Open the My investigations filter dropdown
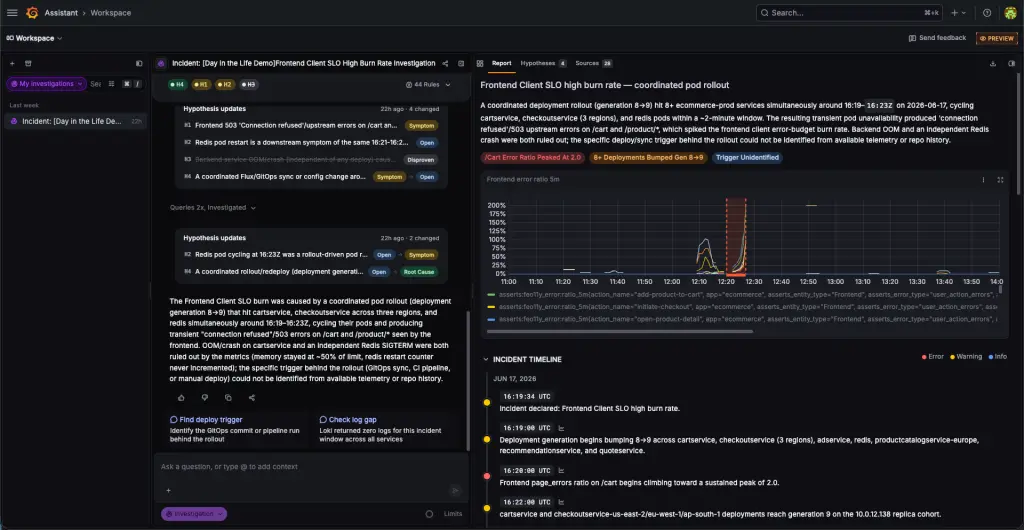This screenshot has height=530, width=1024. click(46, 84)
